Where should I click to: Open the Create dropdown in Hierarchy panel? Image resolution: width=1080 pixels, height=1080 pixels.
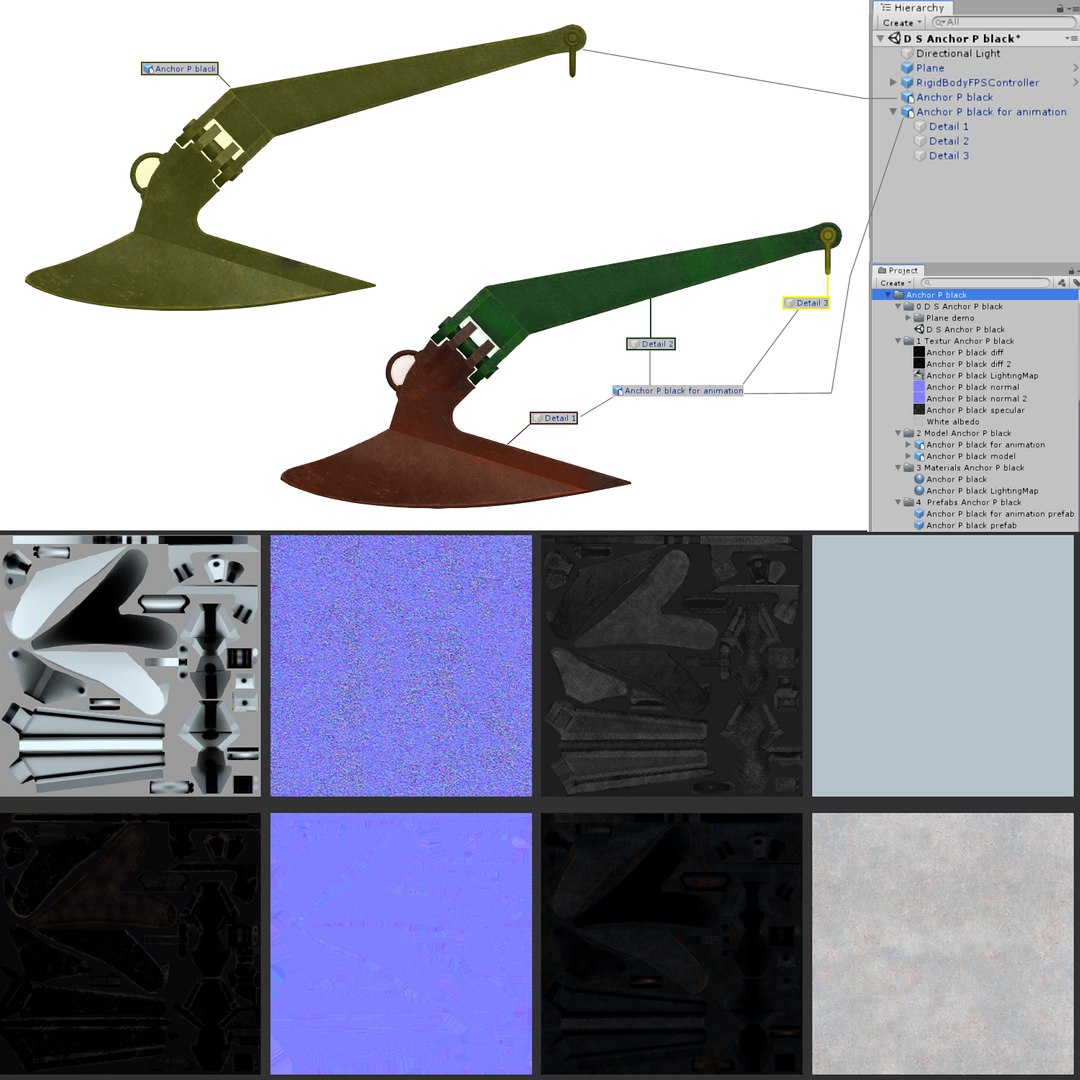pos(901,23)
